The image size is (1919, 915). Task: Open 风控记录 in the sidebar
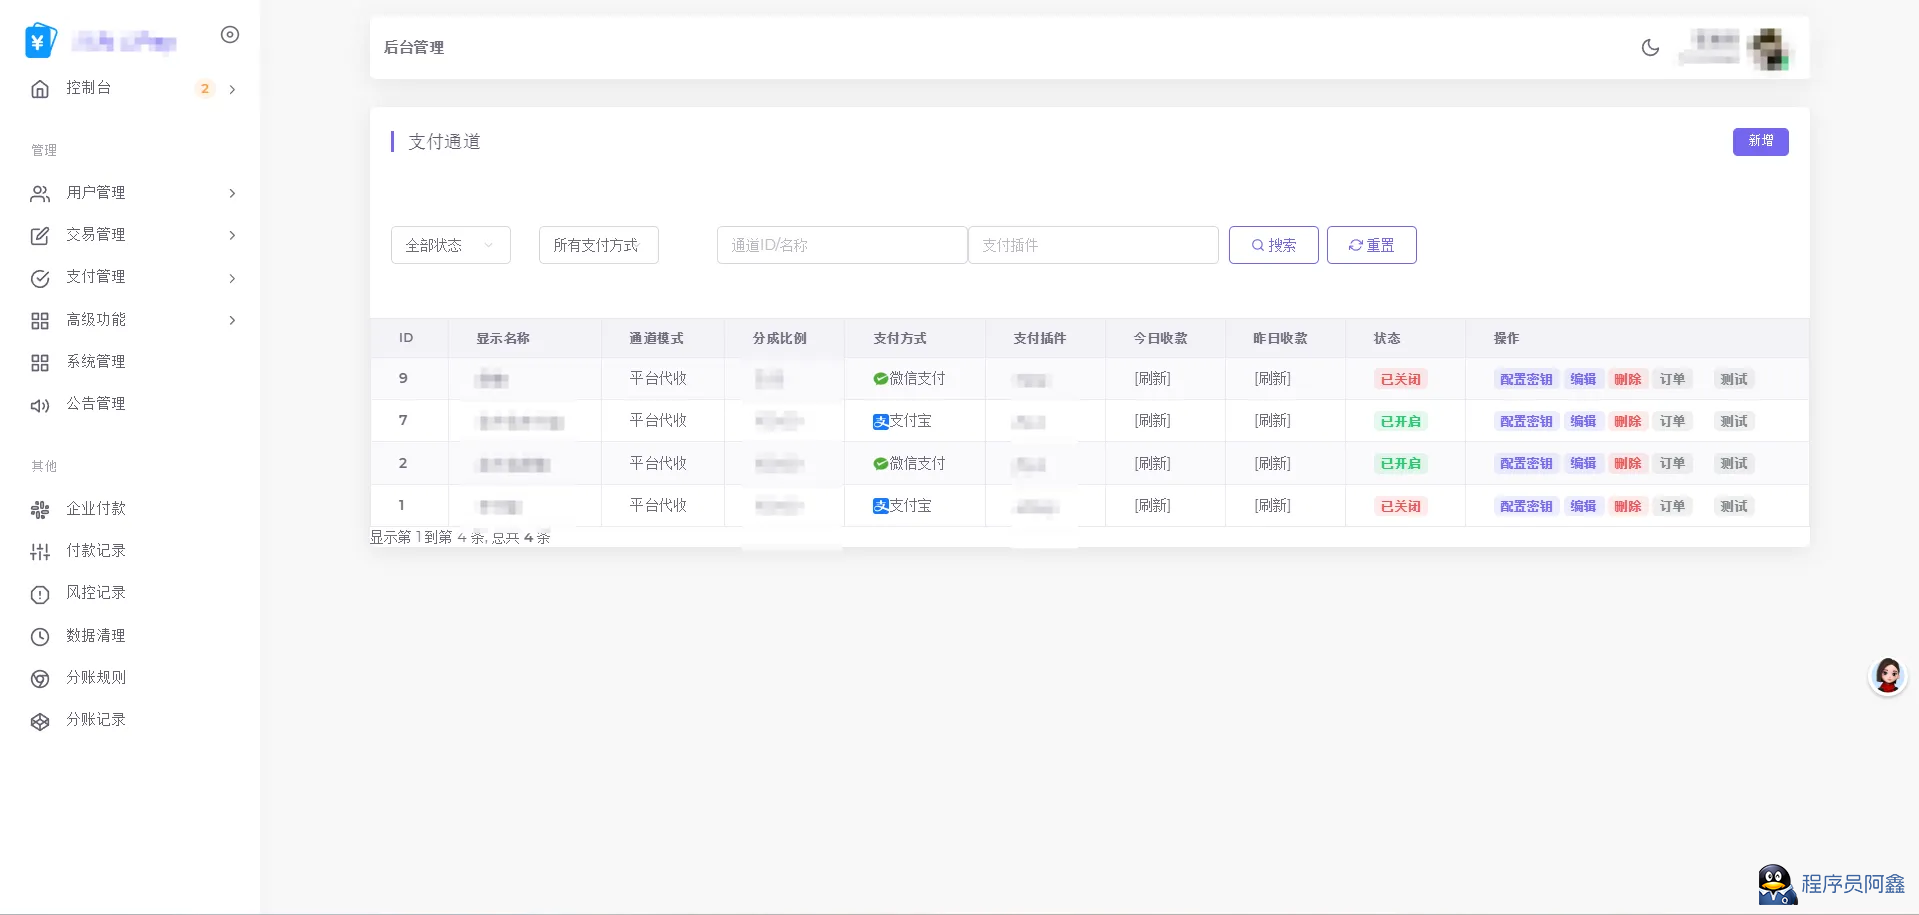(95, 593)
